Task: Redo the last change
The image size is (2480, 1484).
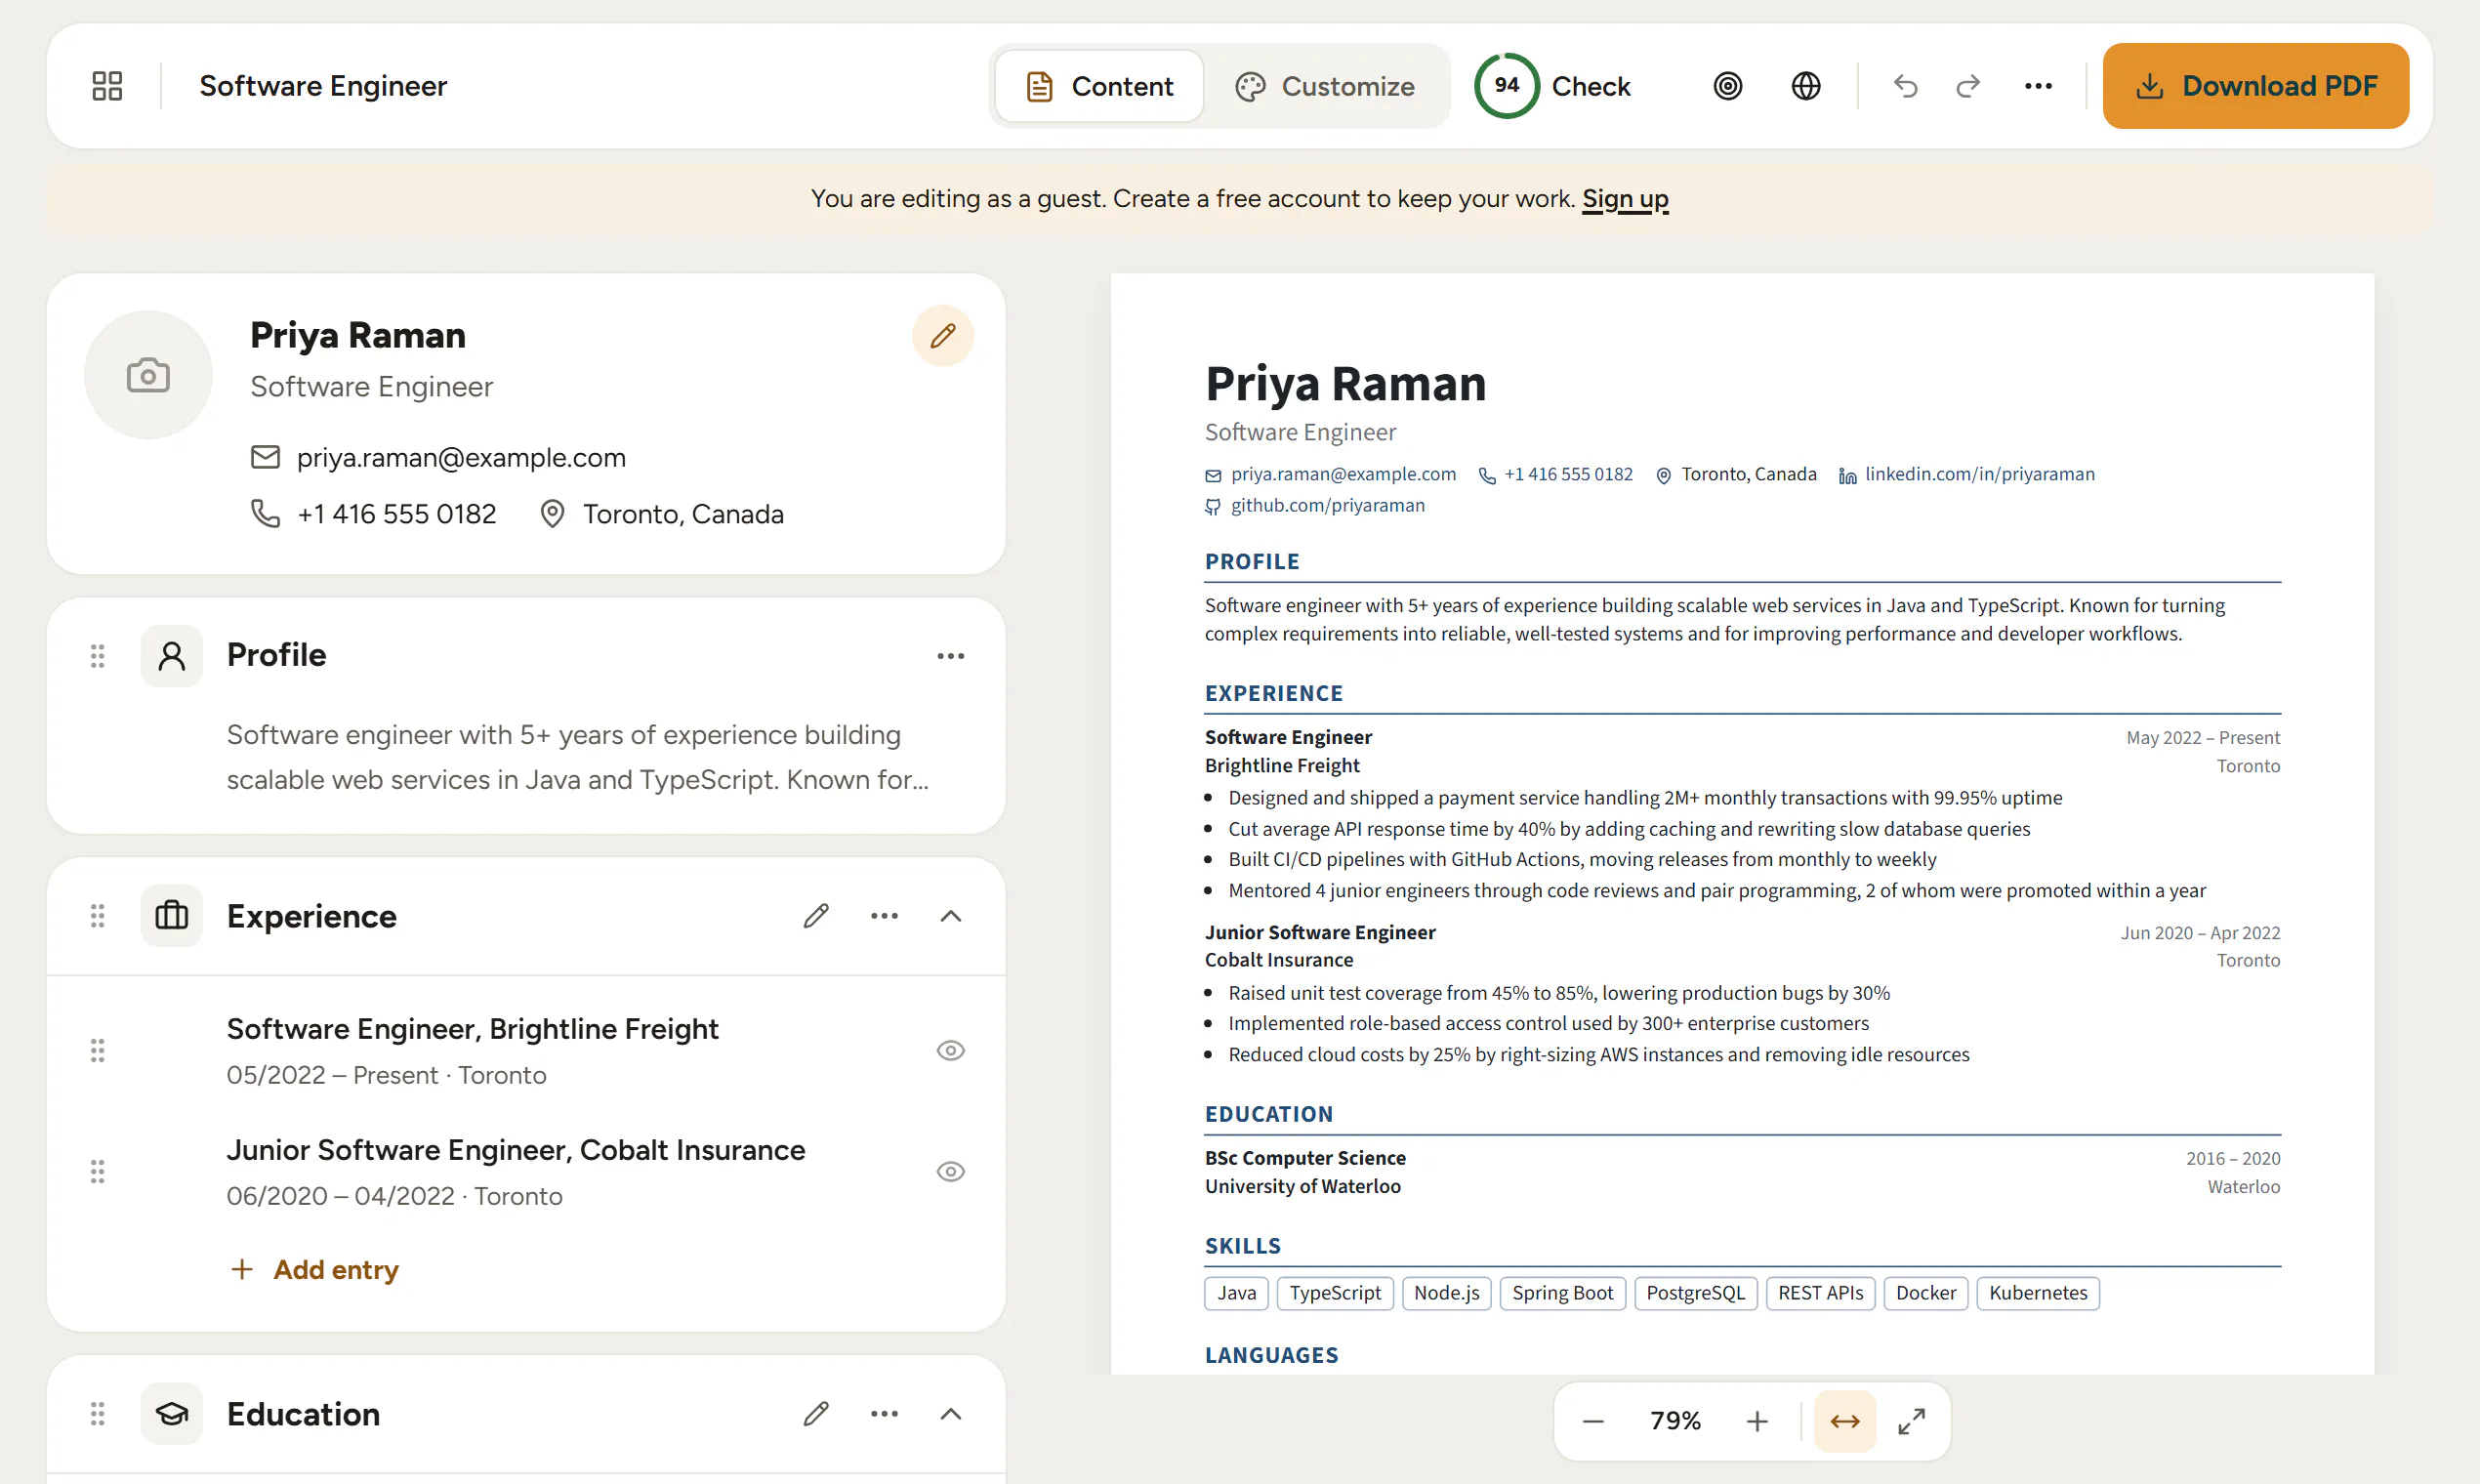Action: pos(1967,86)
